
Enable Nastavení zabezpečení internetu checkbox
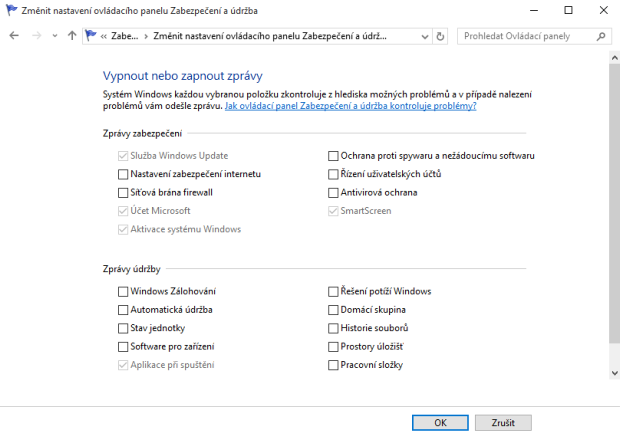(123, 174)
